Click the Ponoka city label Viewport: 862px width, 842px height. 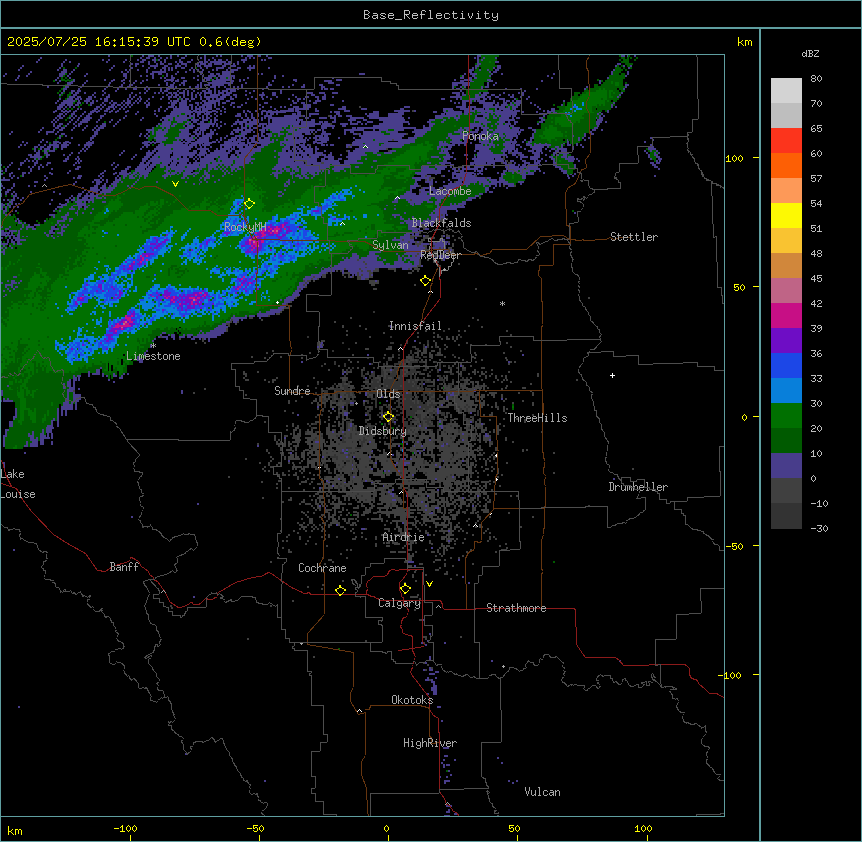tap(480, 136)
